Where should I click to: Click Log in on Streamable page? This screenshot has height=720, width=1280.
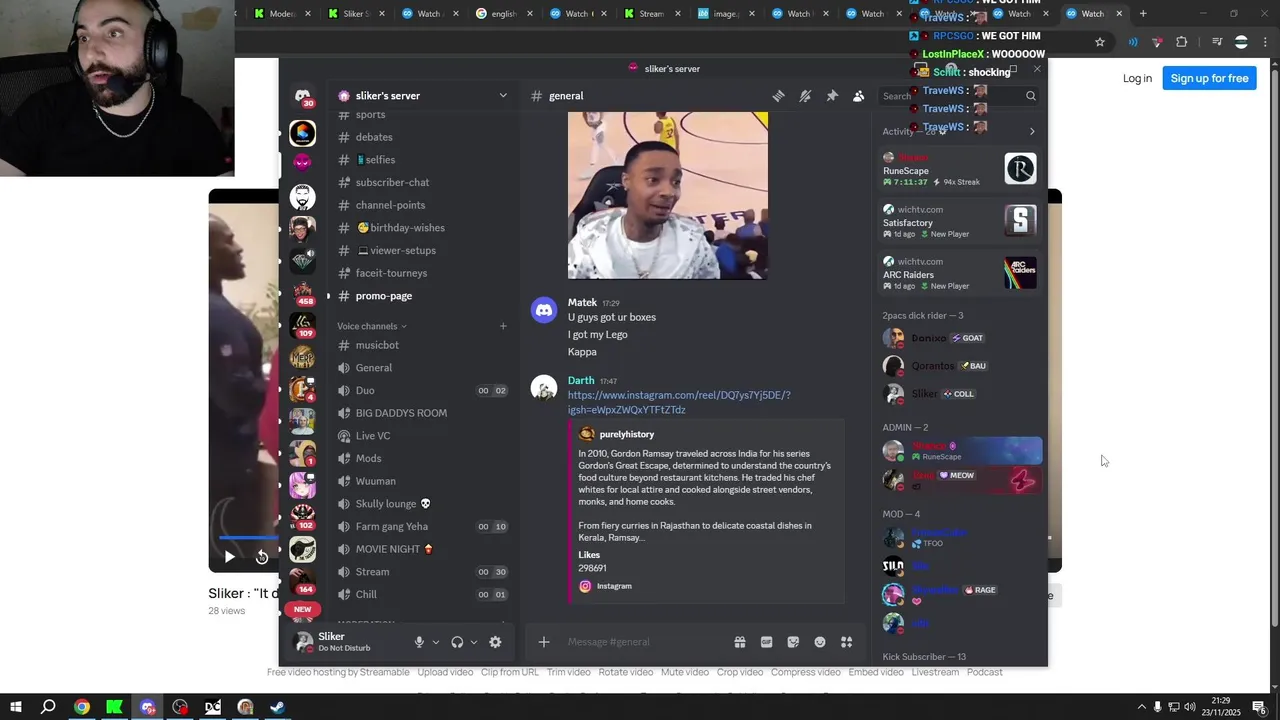click(x=1137, y=78)
